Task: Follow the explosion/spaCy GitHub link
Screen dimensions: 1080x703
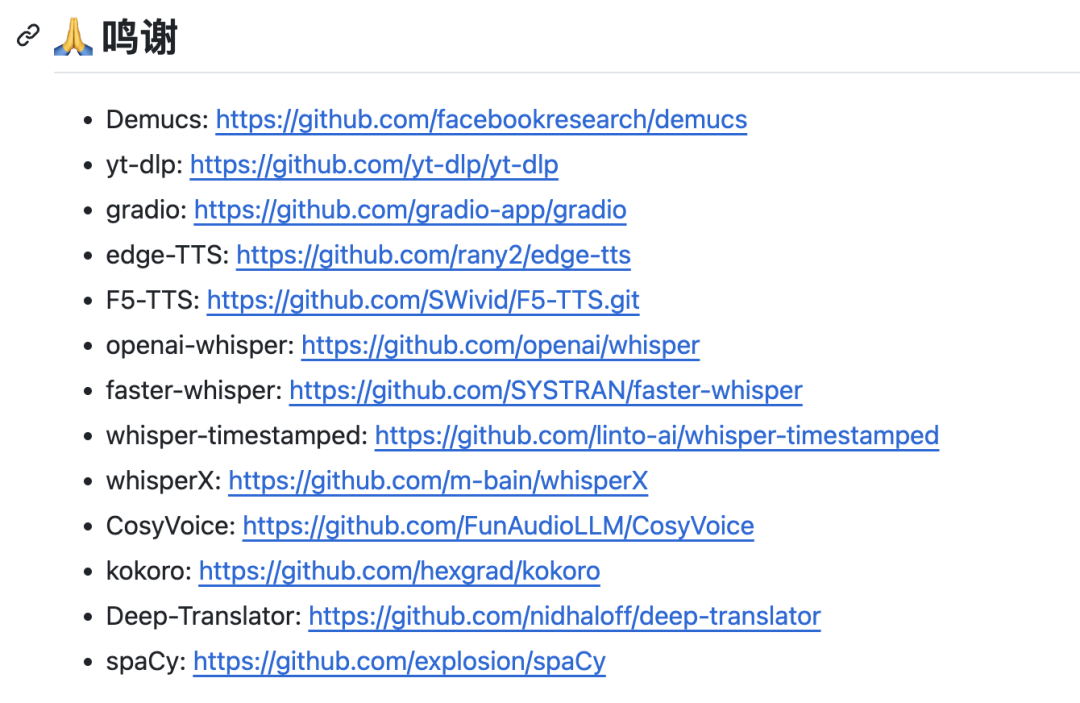Action: pos(399,661)
